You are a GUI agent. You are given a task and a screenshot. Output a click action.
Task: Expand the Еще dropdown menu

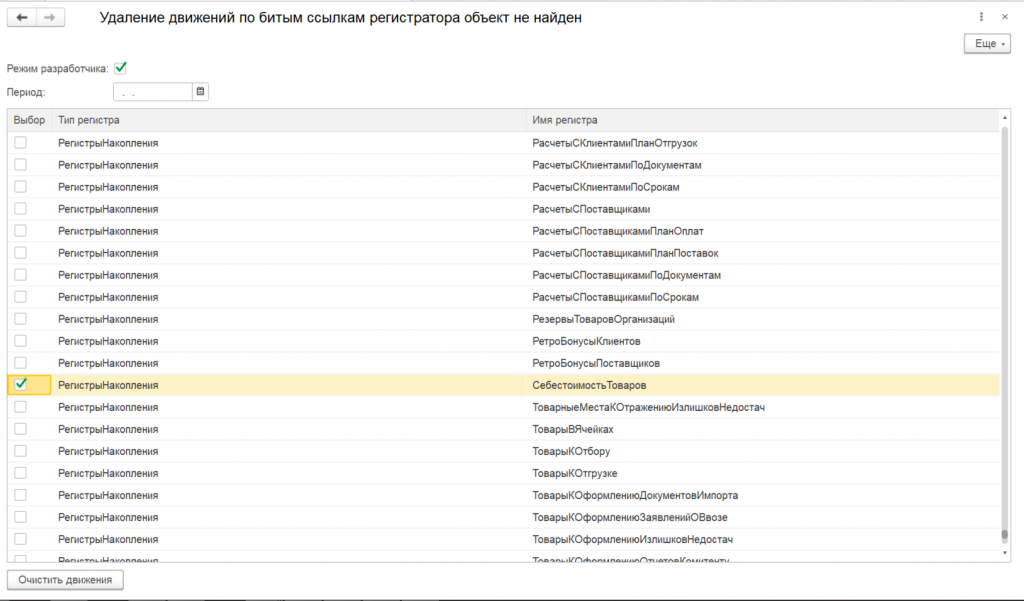pyautogui.click(x=987, y=44)
